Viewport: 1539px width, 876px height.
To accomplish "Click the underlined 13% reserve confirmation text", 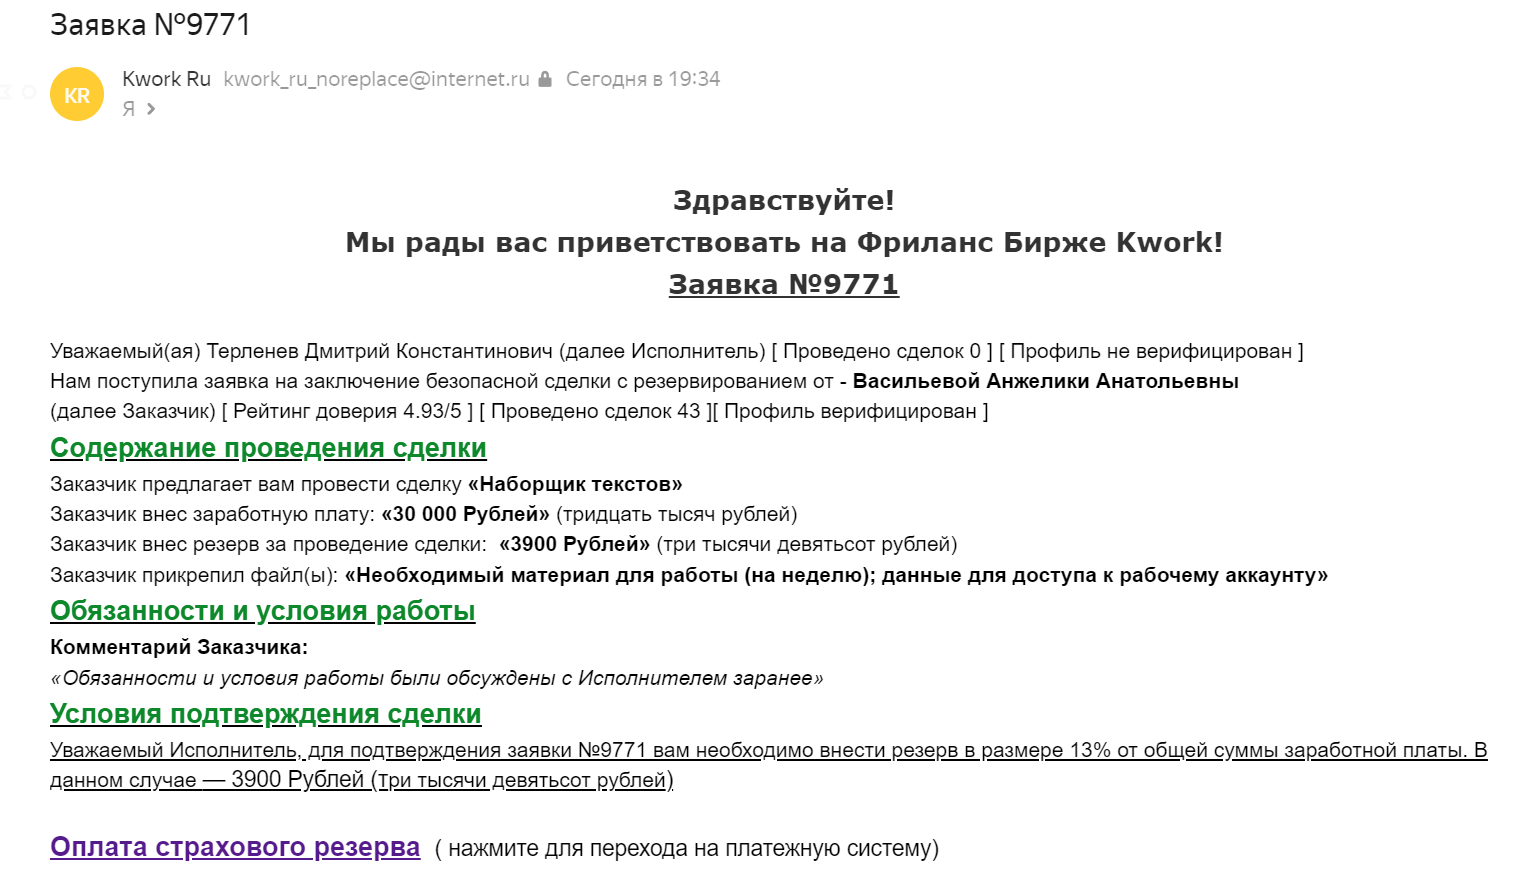I will point(769,765).
